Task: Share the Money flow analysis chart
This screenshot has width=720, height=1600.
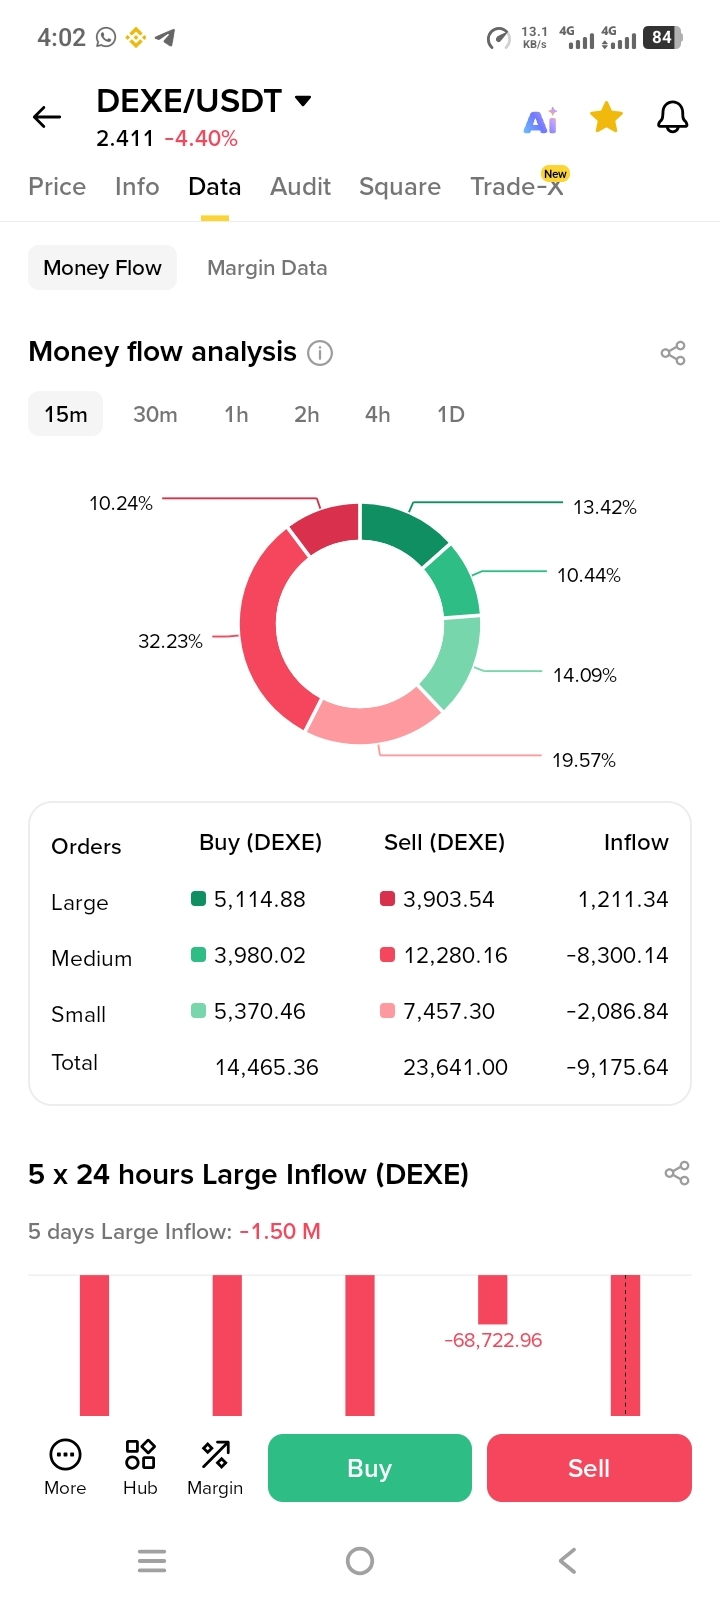Action: point(673,353)
